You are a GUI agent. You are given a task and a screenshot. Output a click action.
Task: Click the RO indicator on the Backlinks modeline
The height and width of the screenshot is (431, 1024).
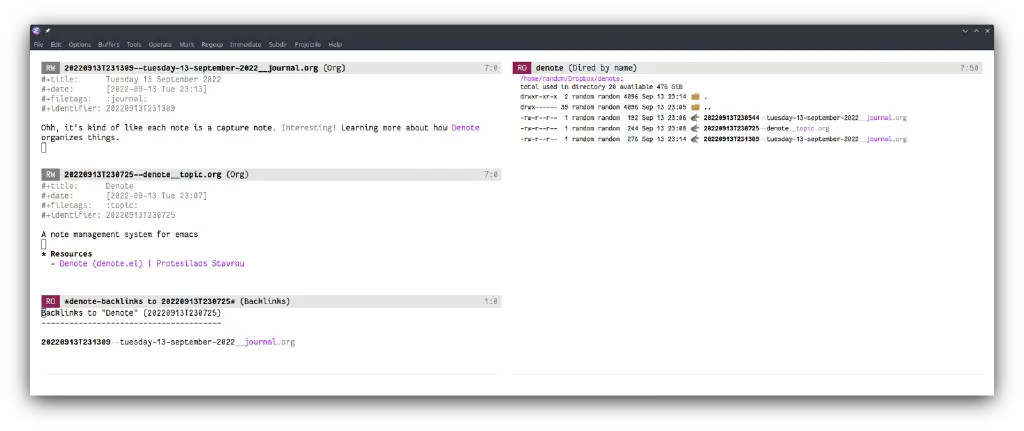point(50,302)
